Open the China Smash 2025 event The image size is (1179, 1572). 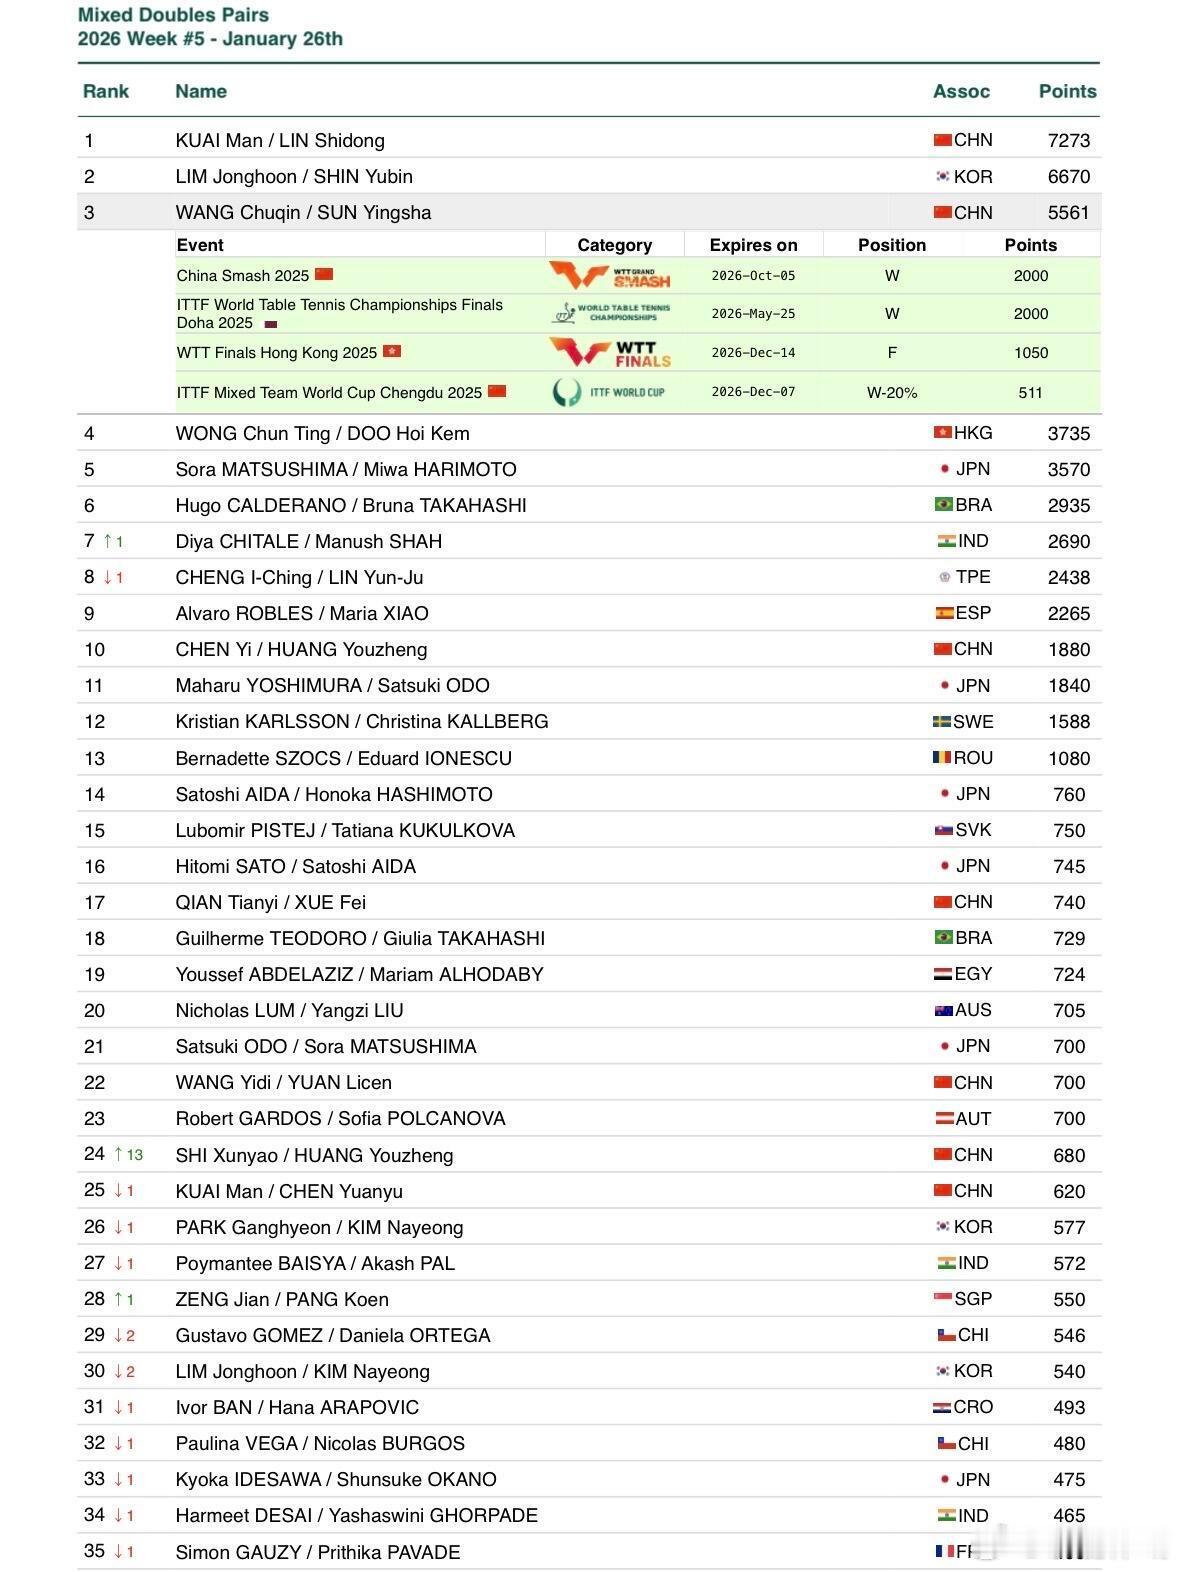pos(243,275)
